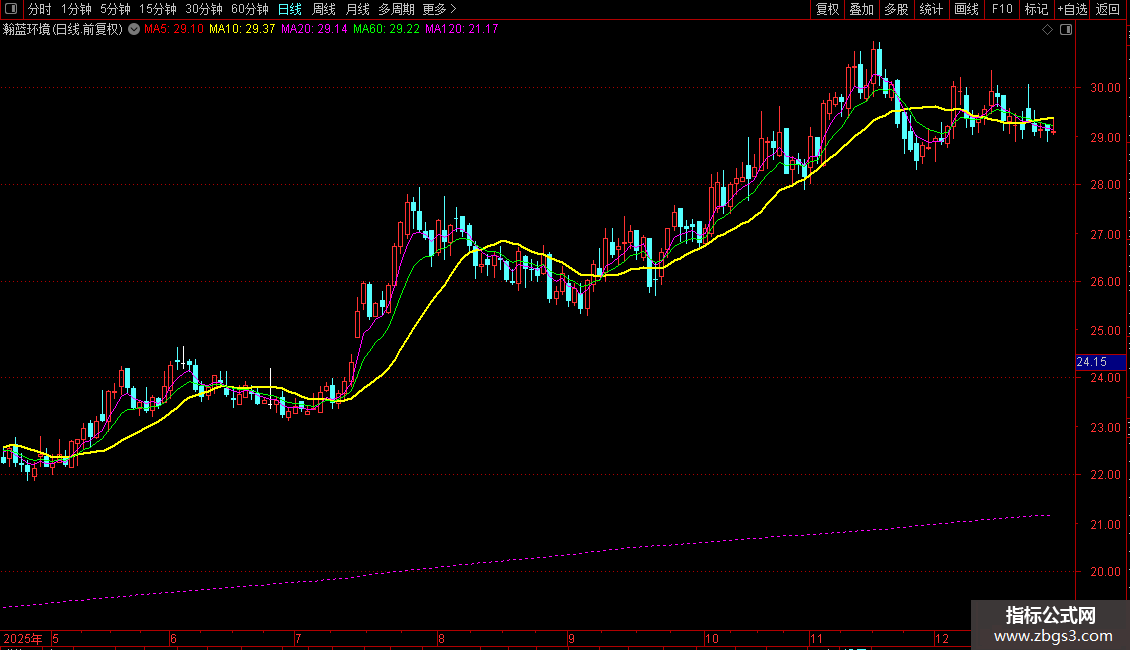Click the MA120: 21.17 indicator label
The image size is (1130, 650).
click(x=462, y=29)
